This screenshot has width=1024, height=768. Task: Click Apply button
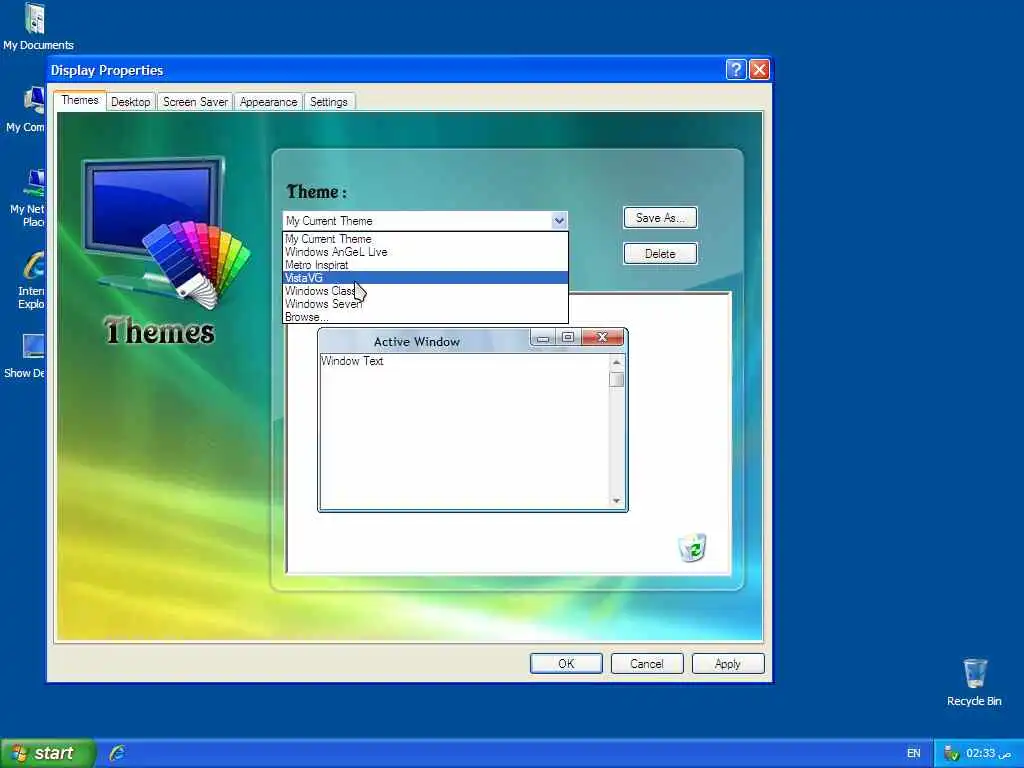tap(728, 664)
